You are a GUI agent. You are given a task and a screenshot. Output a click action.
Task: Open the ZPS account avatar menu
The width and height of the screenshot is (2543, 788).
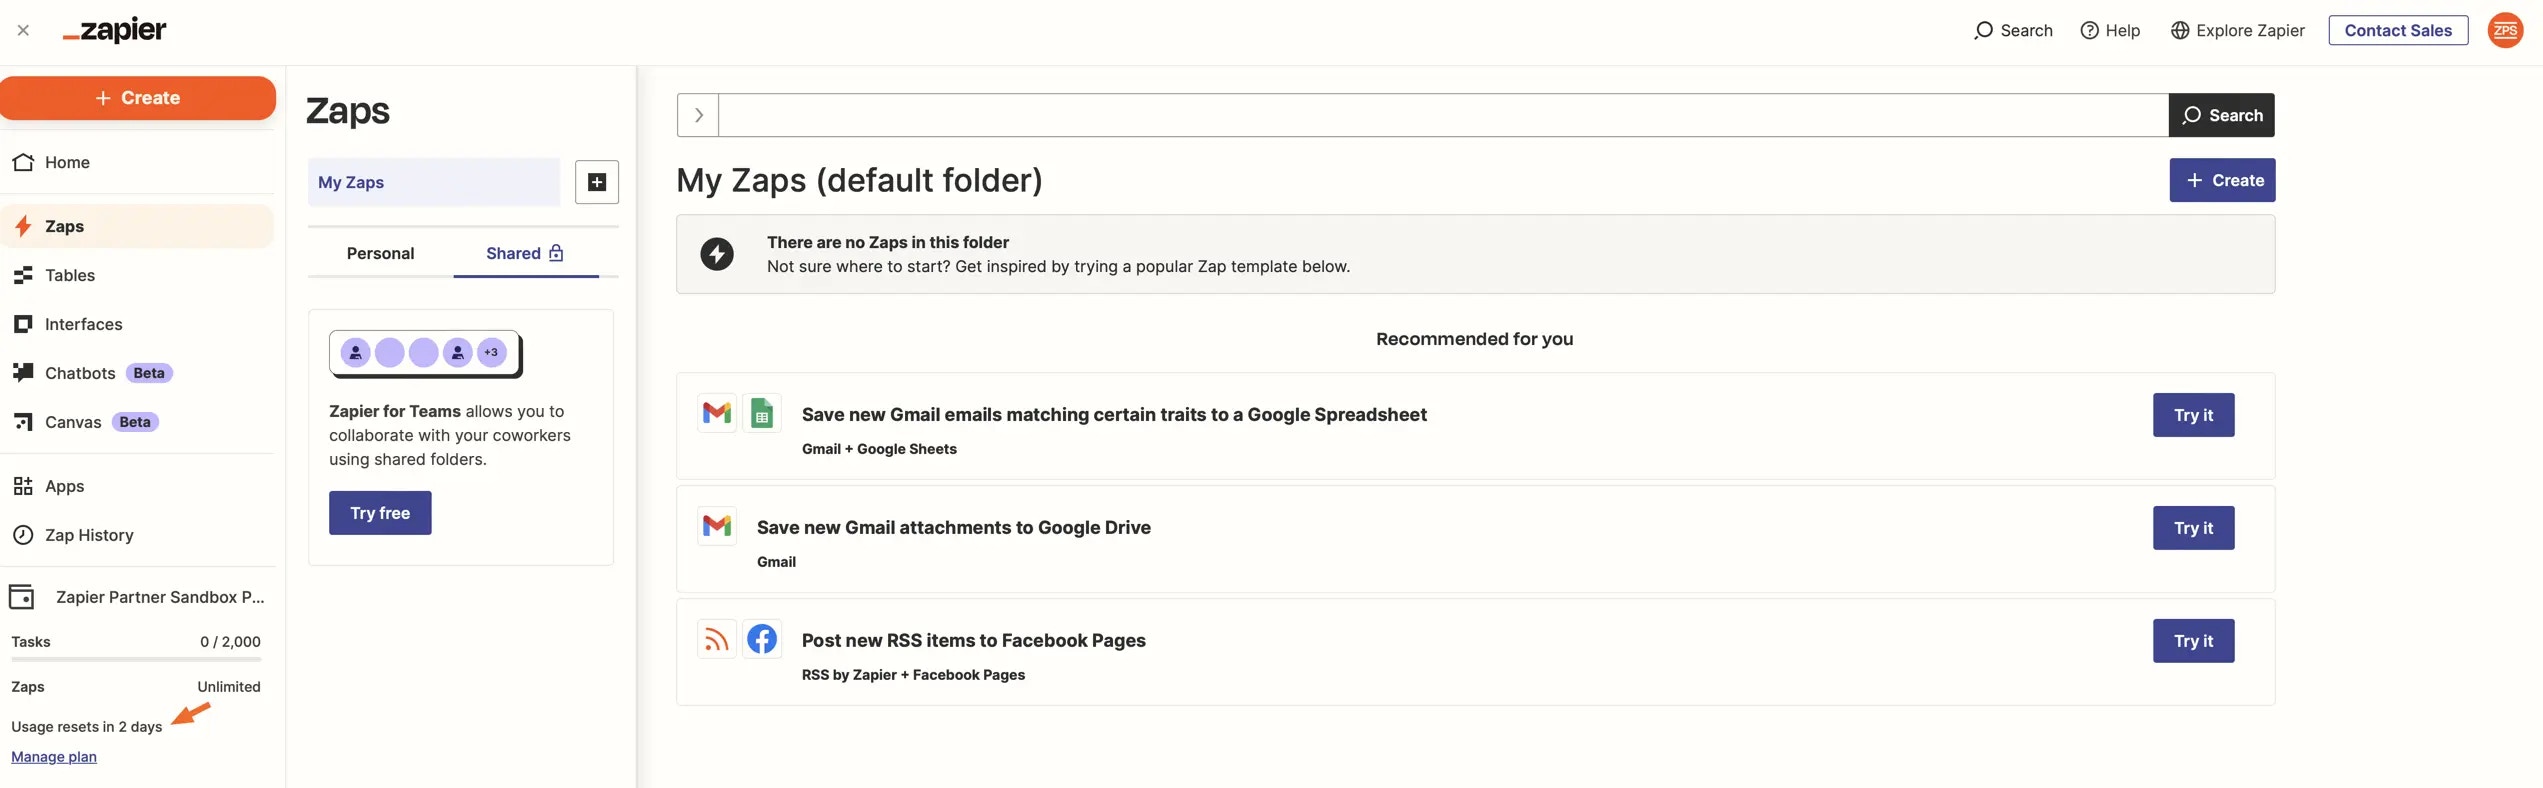click(2506, 31)
